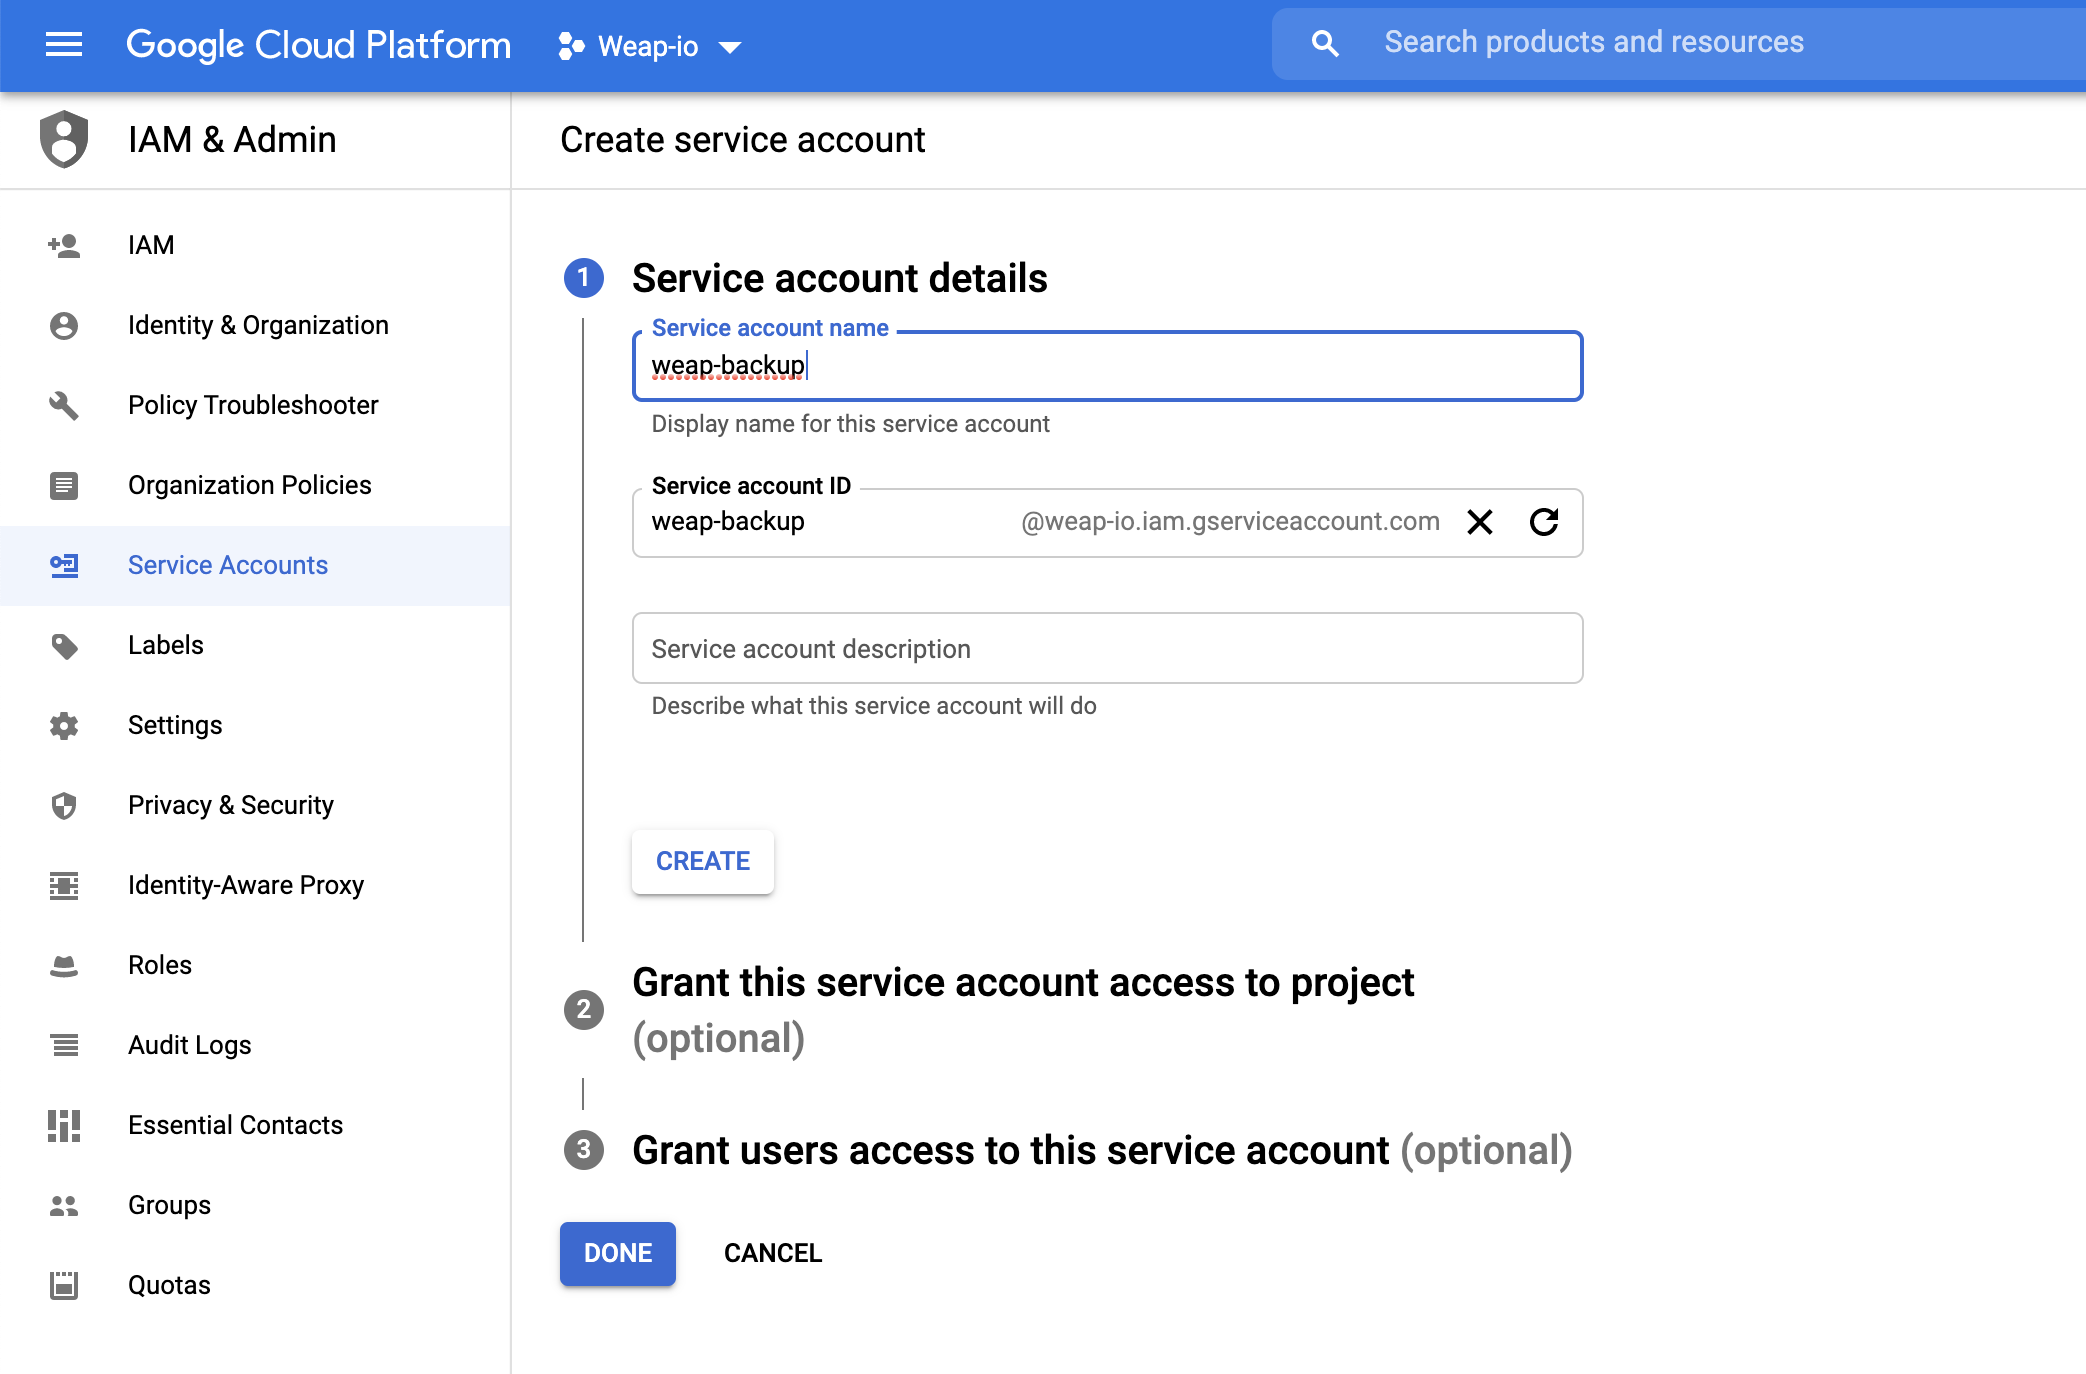Open Settings in the sidebar
2086x1374 pixels.
pyautogui.click(x=256, y=725)
